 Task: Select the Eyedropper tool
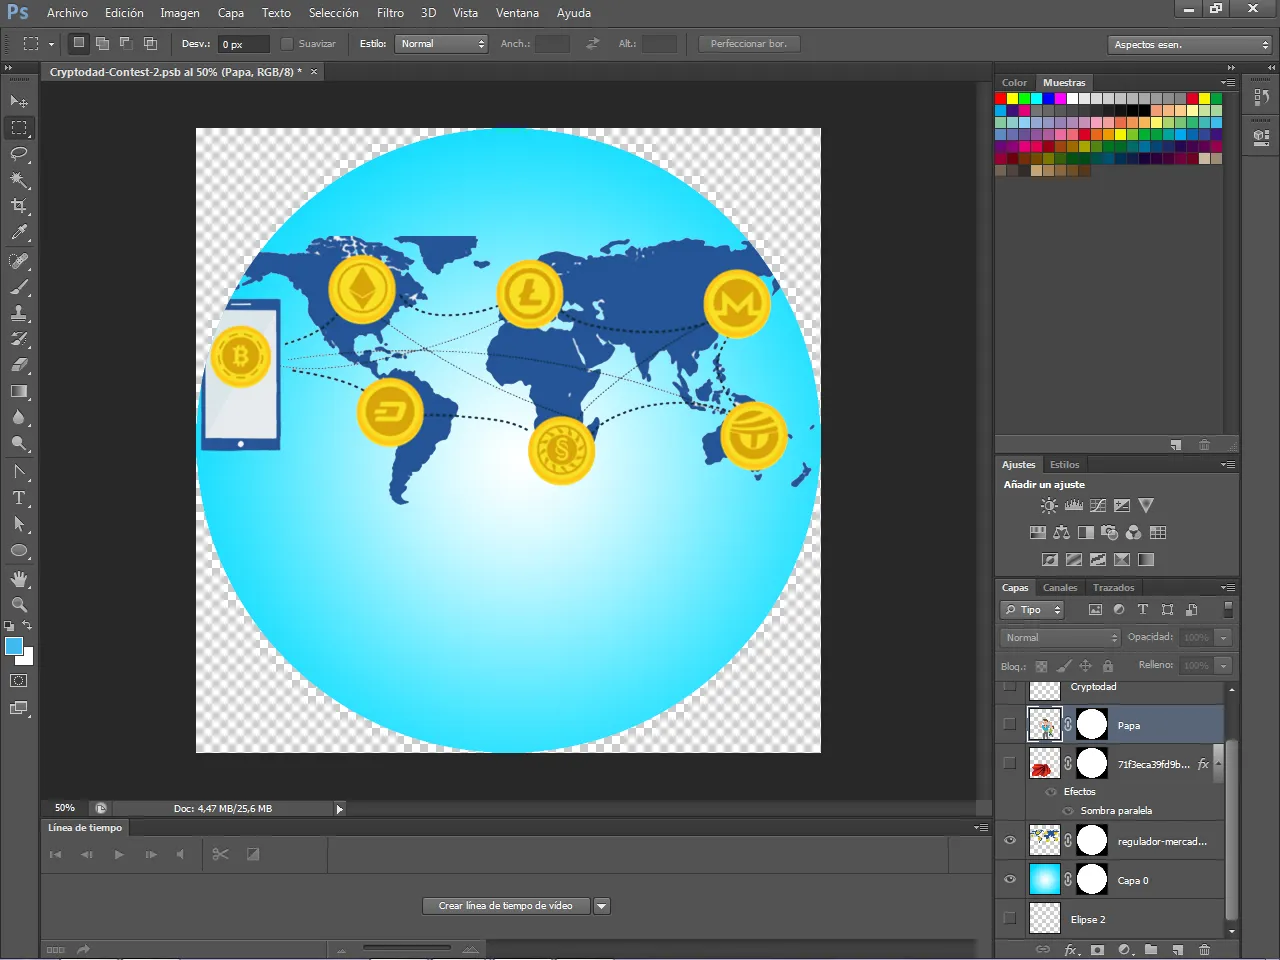(19, 232)
